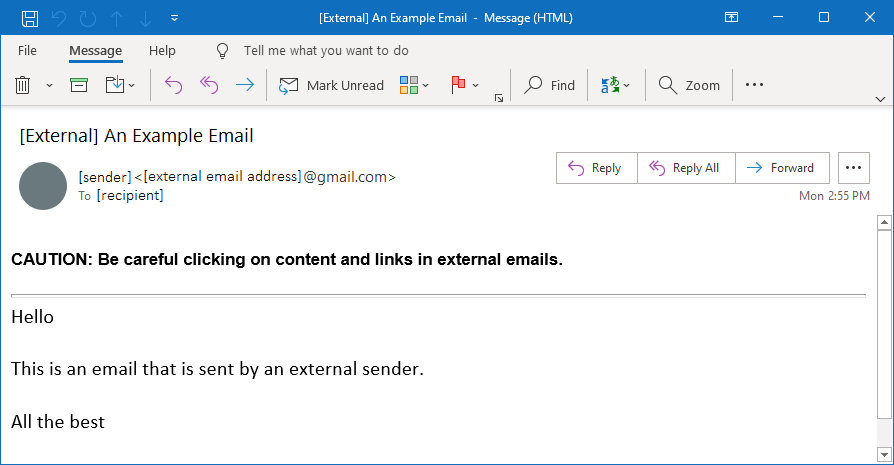The image size is (894, 465).
Task: Expand the Delete dropdown arrow
Action: (x=49, y=86)
